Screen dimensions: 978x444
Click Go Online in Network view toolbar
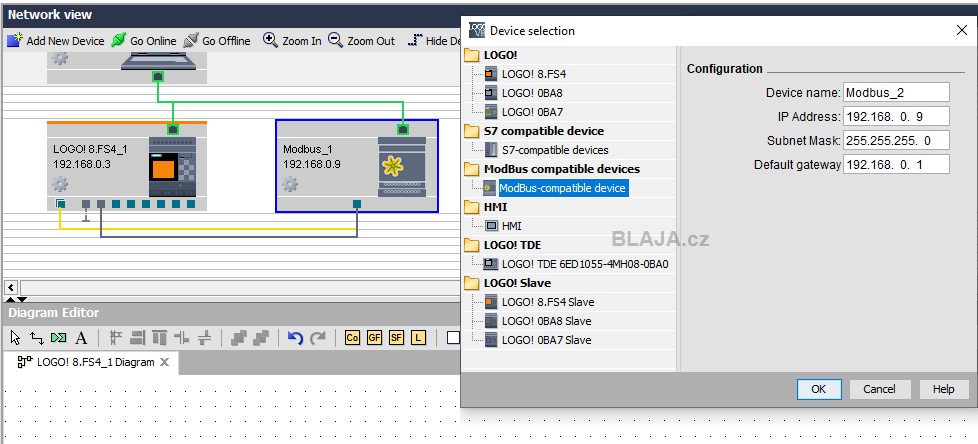pos(143,41)
